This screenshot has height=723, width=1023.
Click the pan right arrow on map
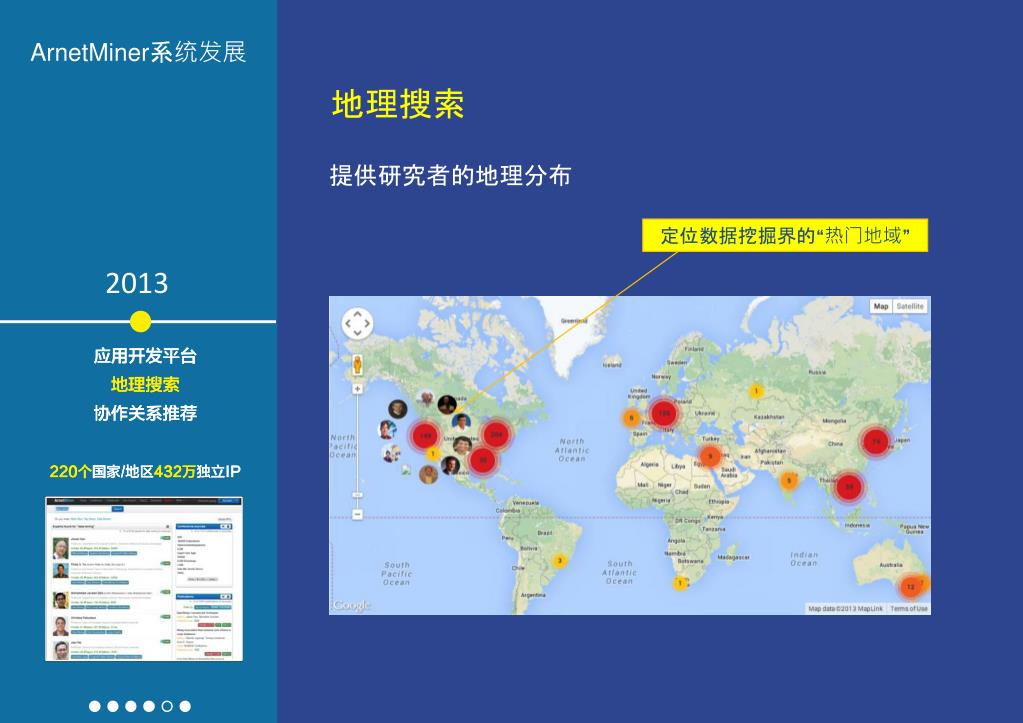(x=367, y=323)
